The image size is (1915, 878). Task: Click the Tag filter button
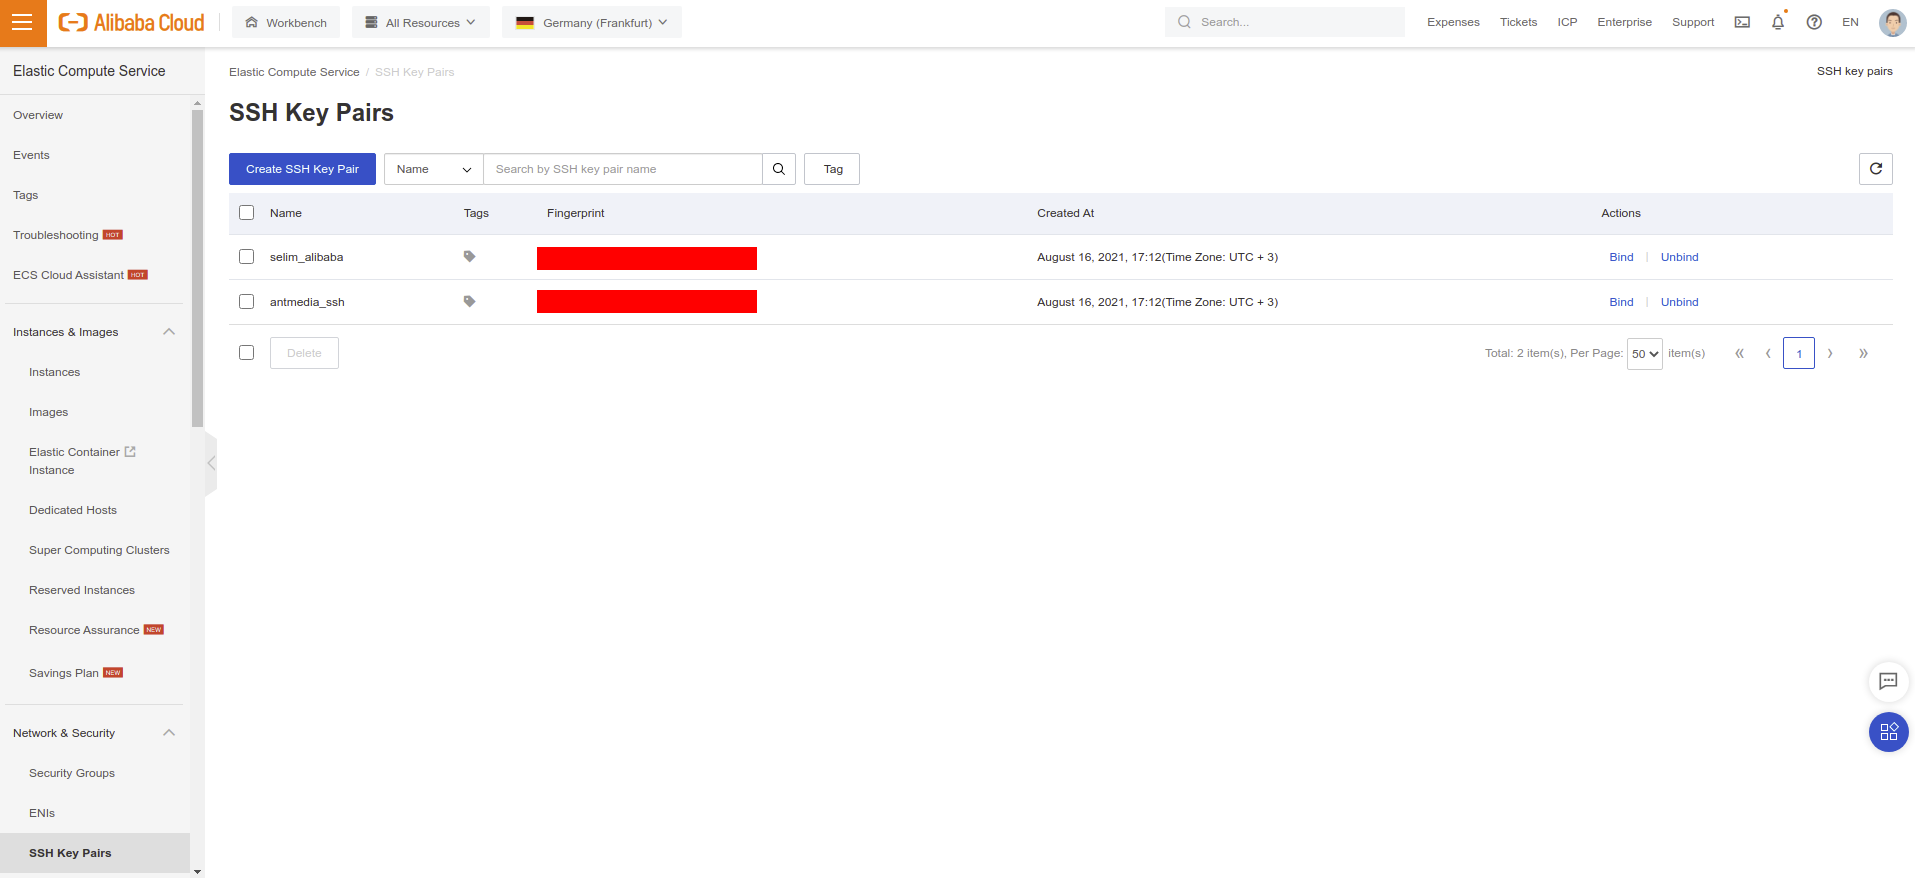(x=832, y=169)
